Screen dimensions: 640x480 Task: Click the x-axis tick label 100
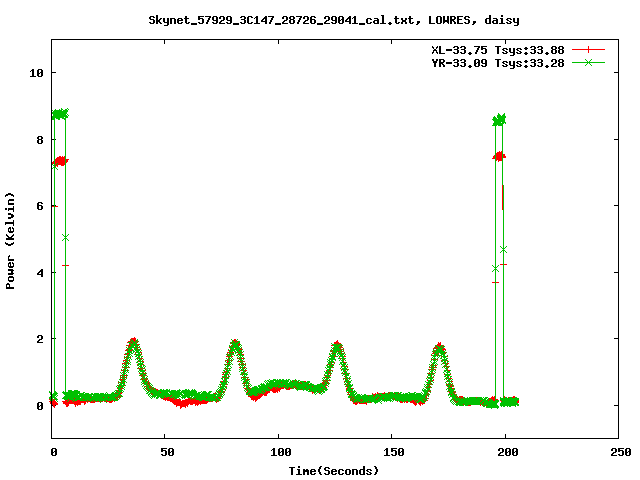coord(279,453)
